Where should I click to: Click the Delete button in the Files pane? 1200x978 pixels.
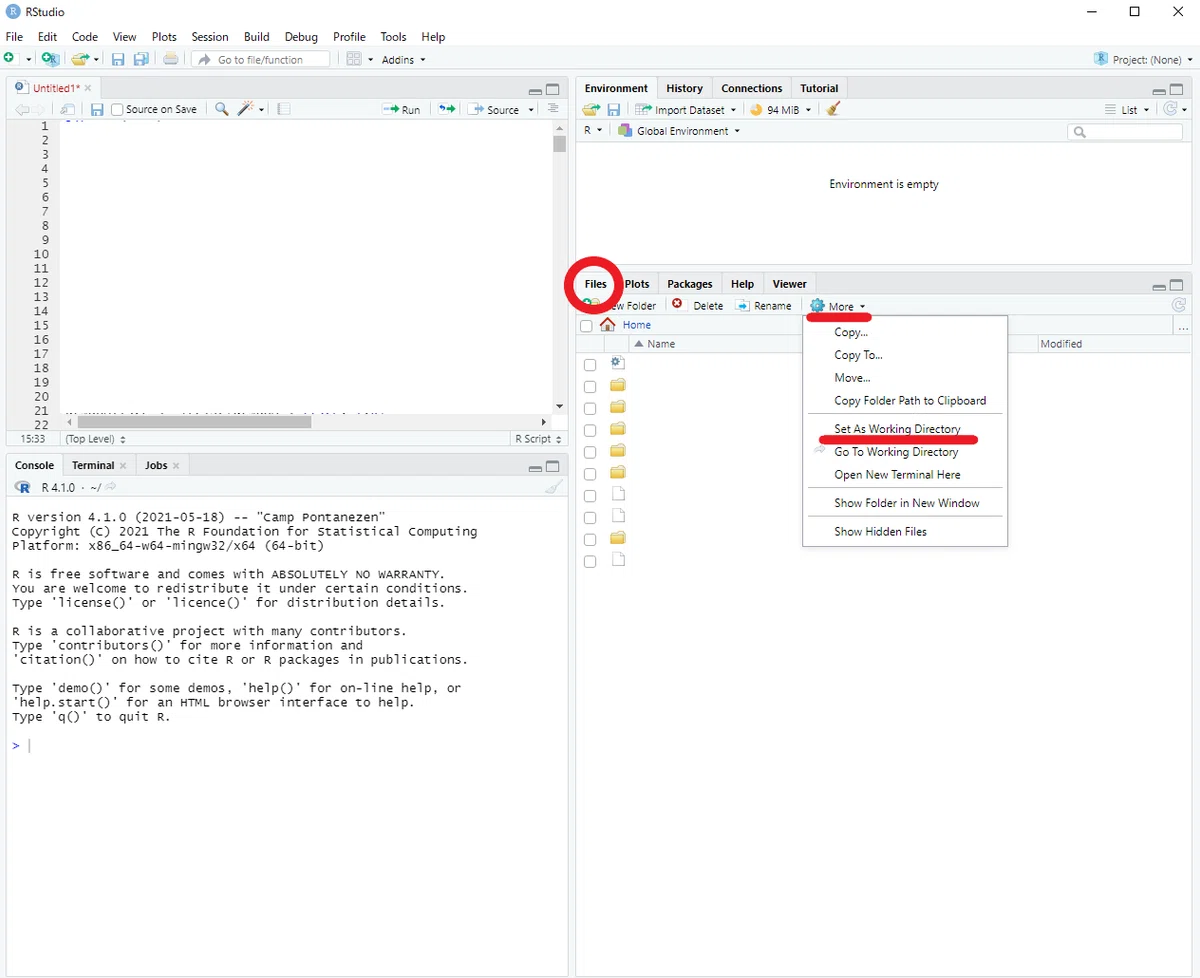pos(698,306)
